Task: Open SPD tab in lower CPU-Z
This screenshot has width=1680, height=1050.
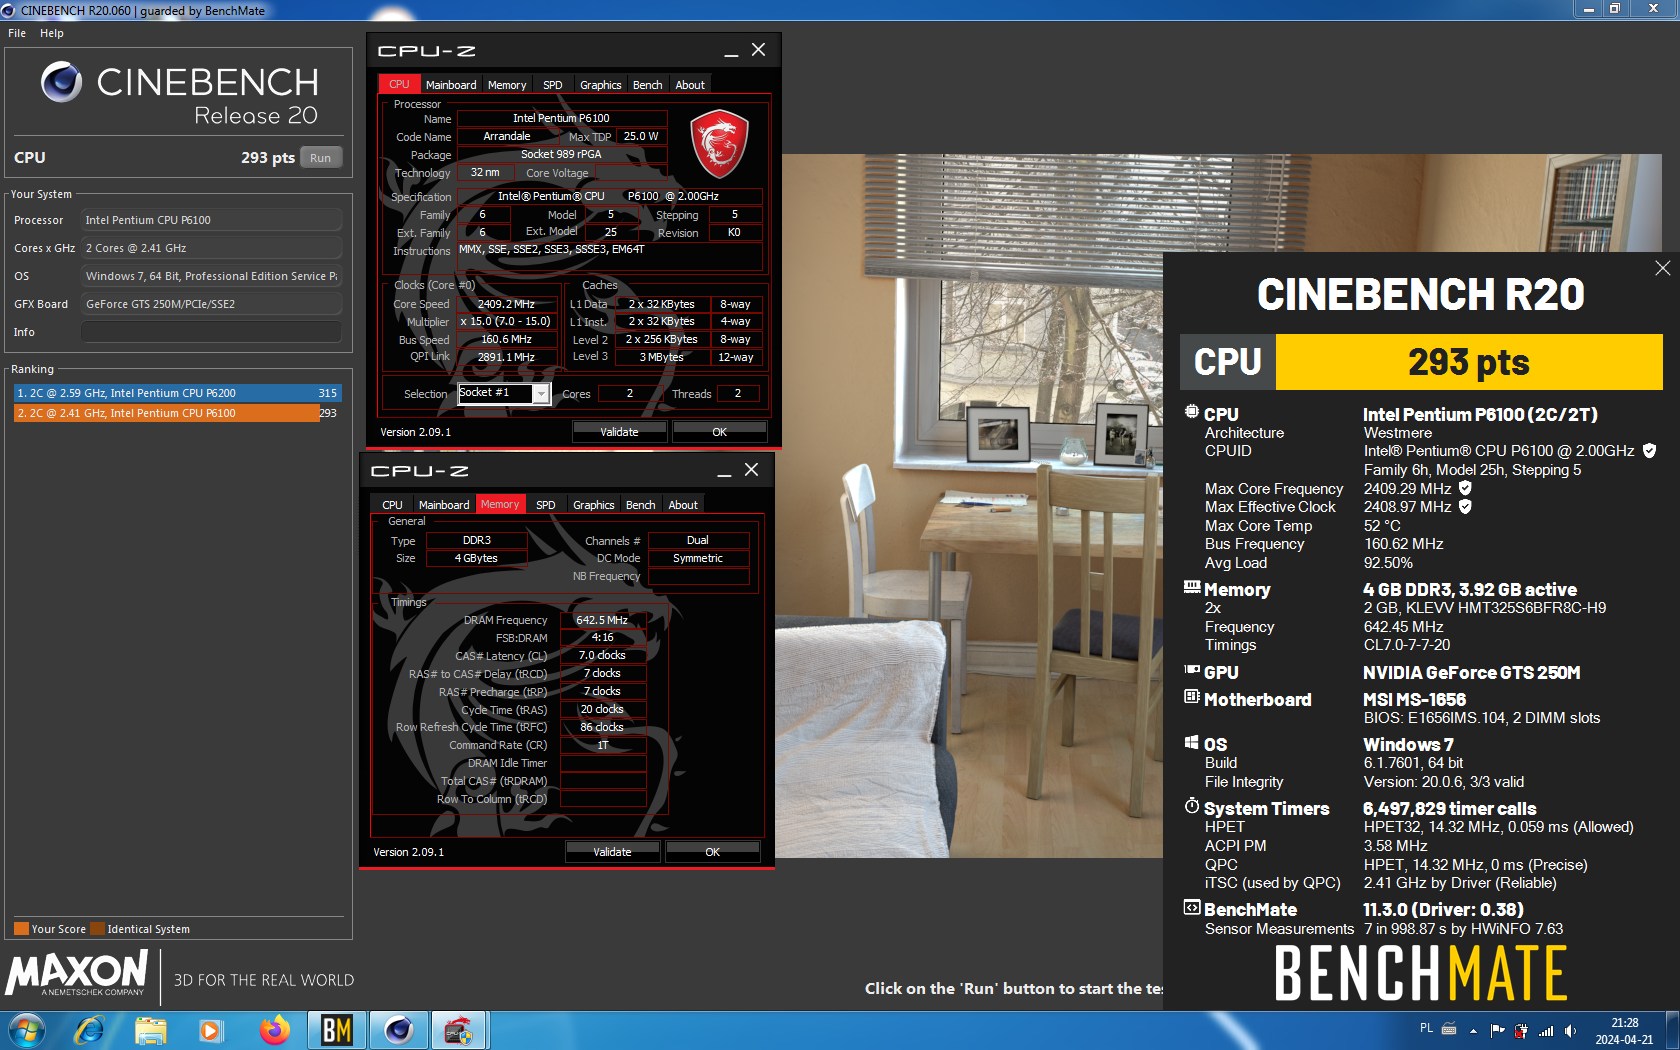Action: point(546,505)
